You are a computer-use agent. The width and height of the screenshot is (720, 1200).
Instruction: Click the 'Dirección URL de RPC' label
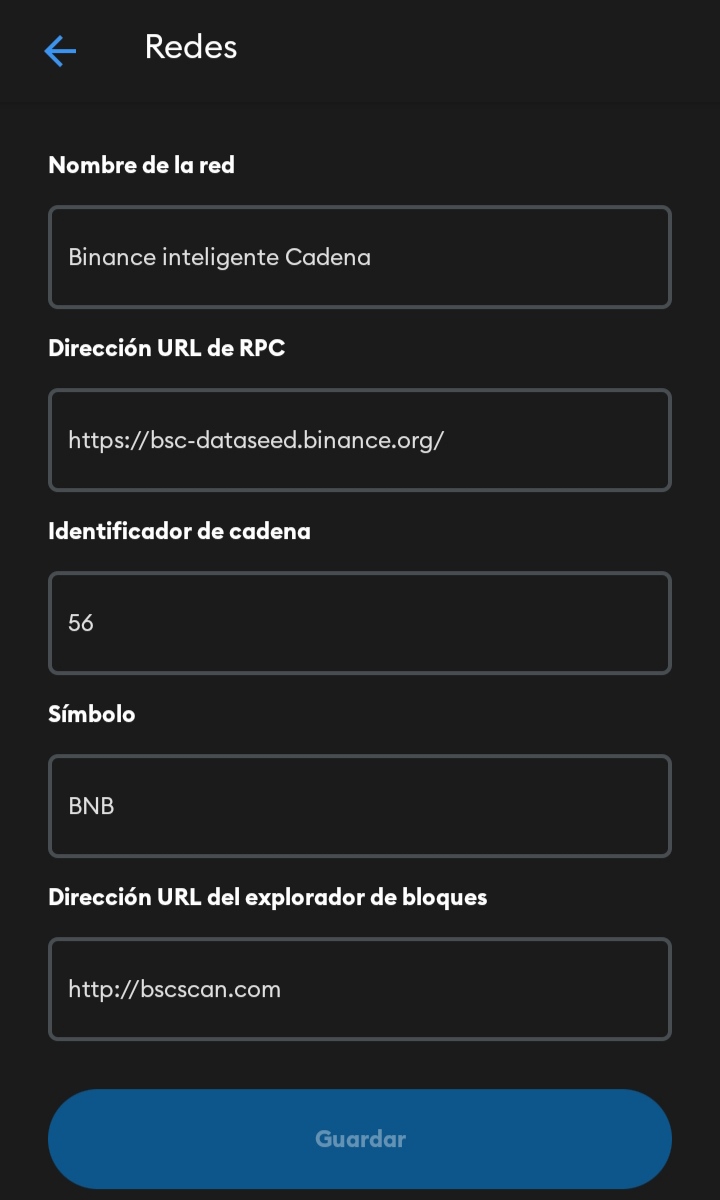(167, 348)
